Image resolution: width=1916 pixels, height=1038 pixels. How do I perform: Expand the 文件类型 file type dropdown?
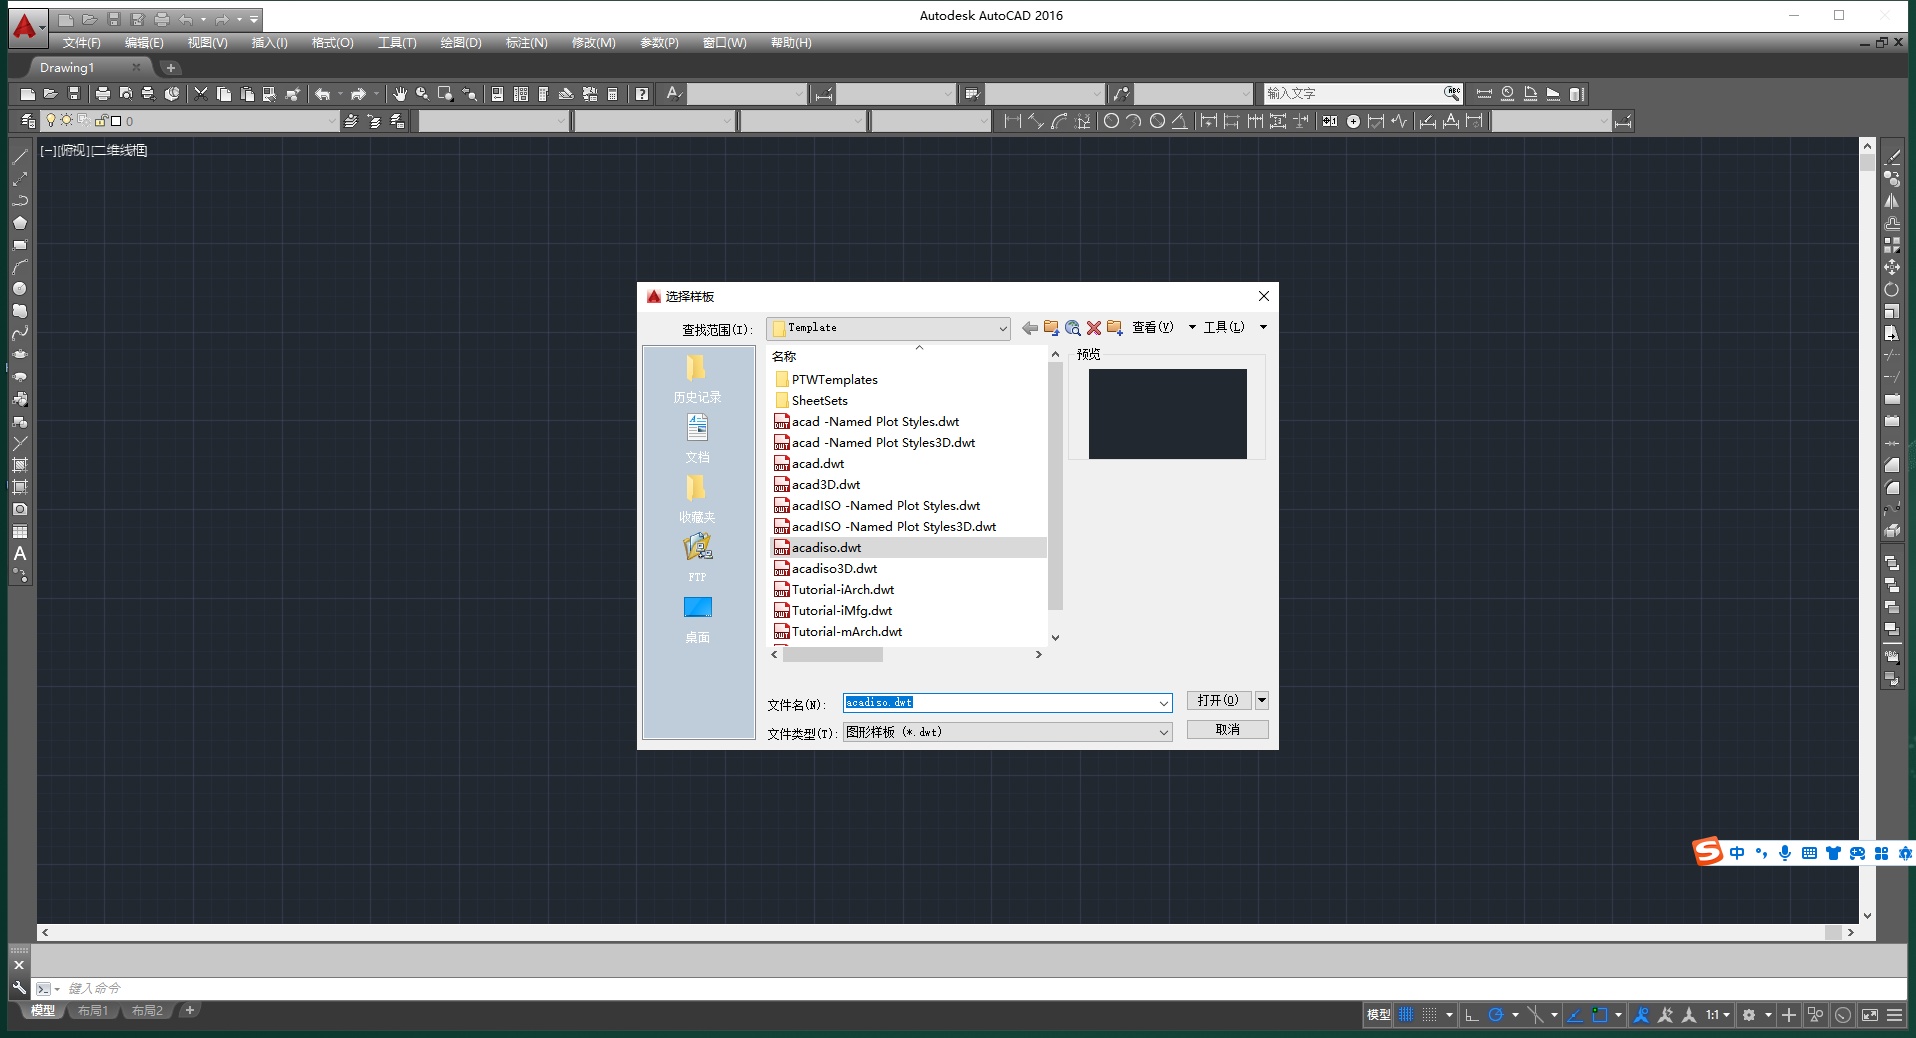(x=1163, y=733)
